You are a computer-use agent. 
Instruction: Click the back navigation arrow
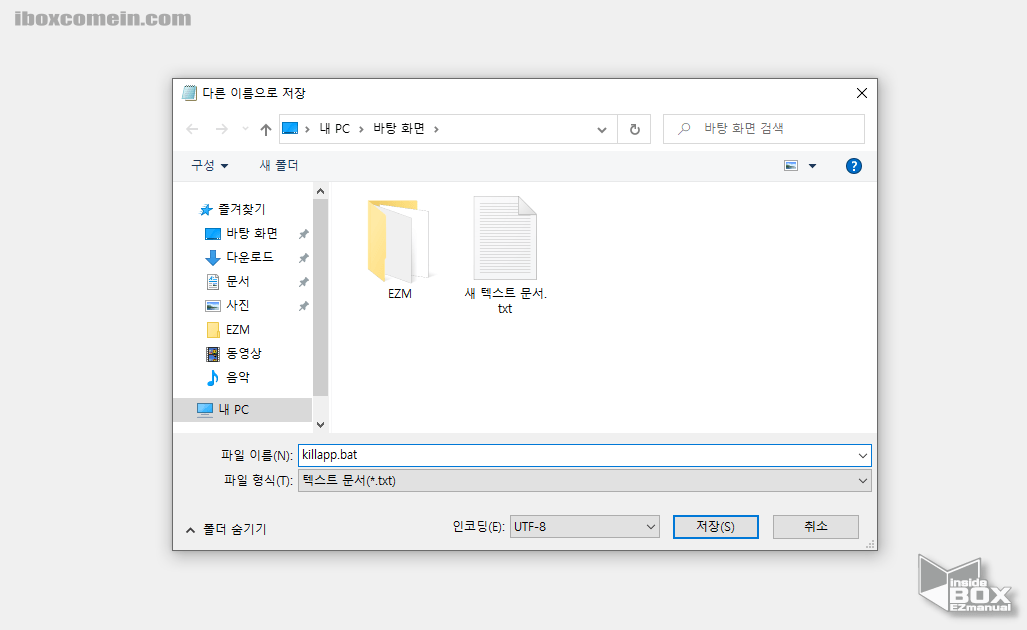pos(192,128)
